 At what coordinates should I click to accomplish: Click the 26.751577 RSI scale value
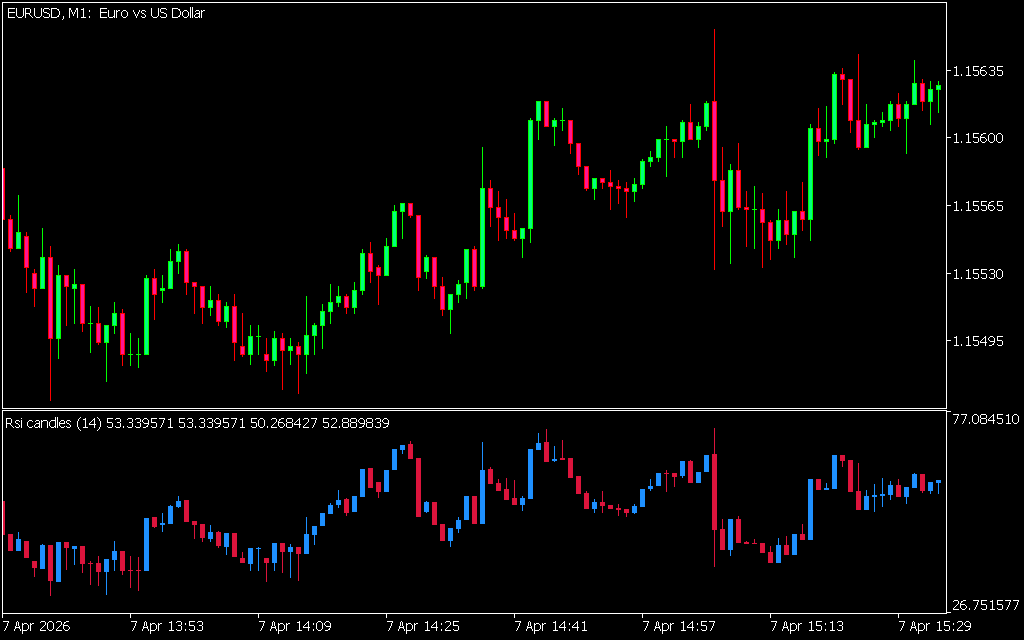tap(985, 605)
